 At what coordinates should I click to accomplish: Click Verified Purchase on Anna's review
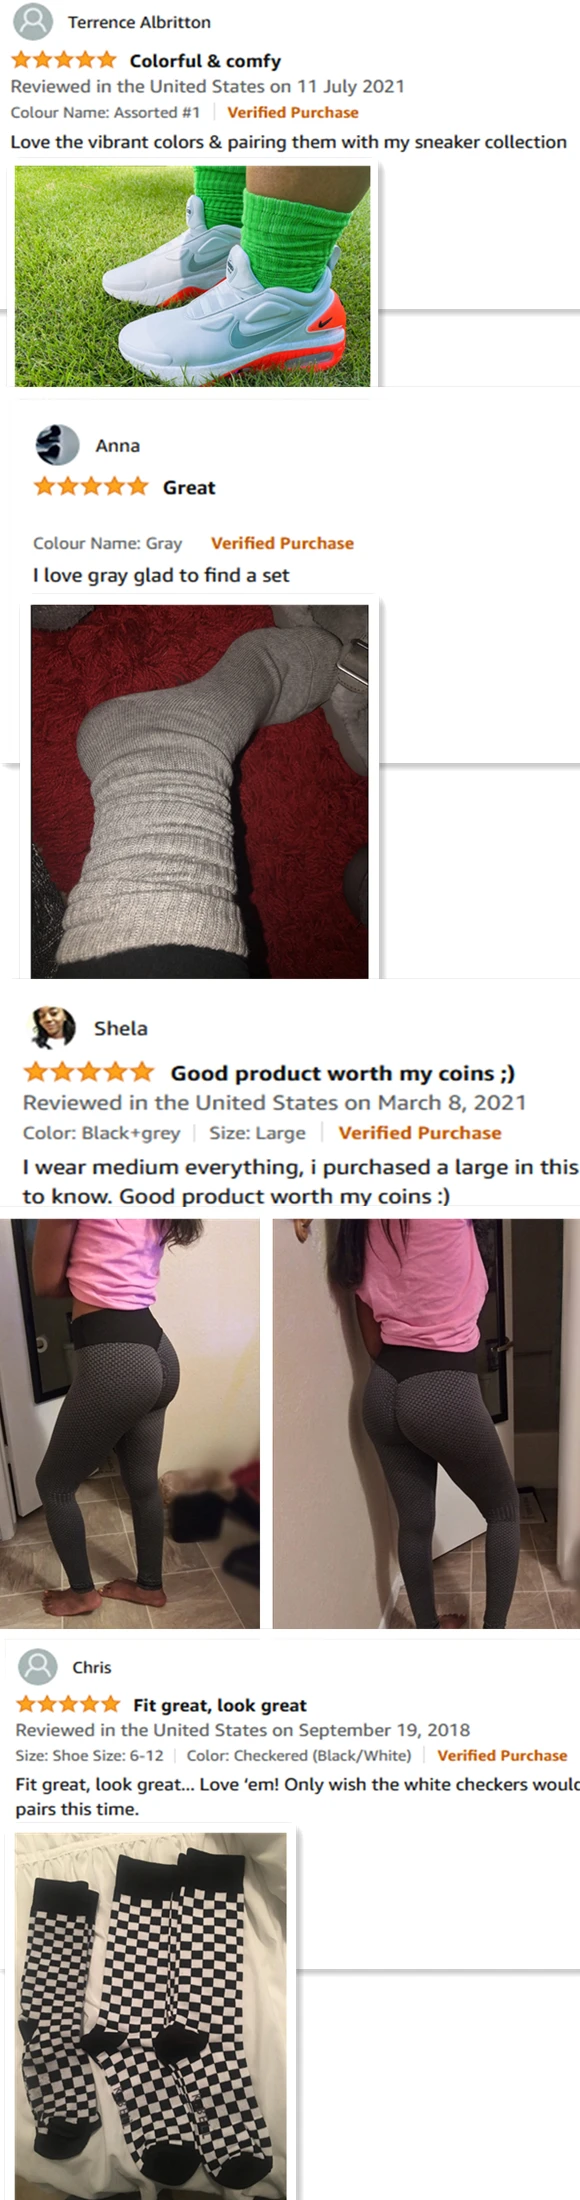(282, 543)
